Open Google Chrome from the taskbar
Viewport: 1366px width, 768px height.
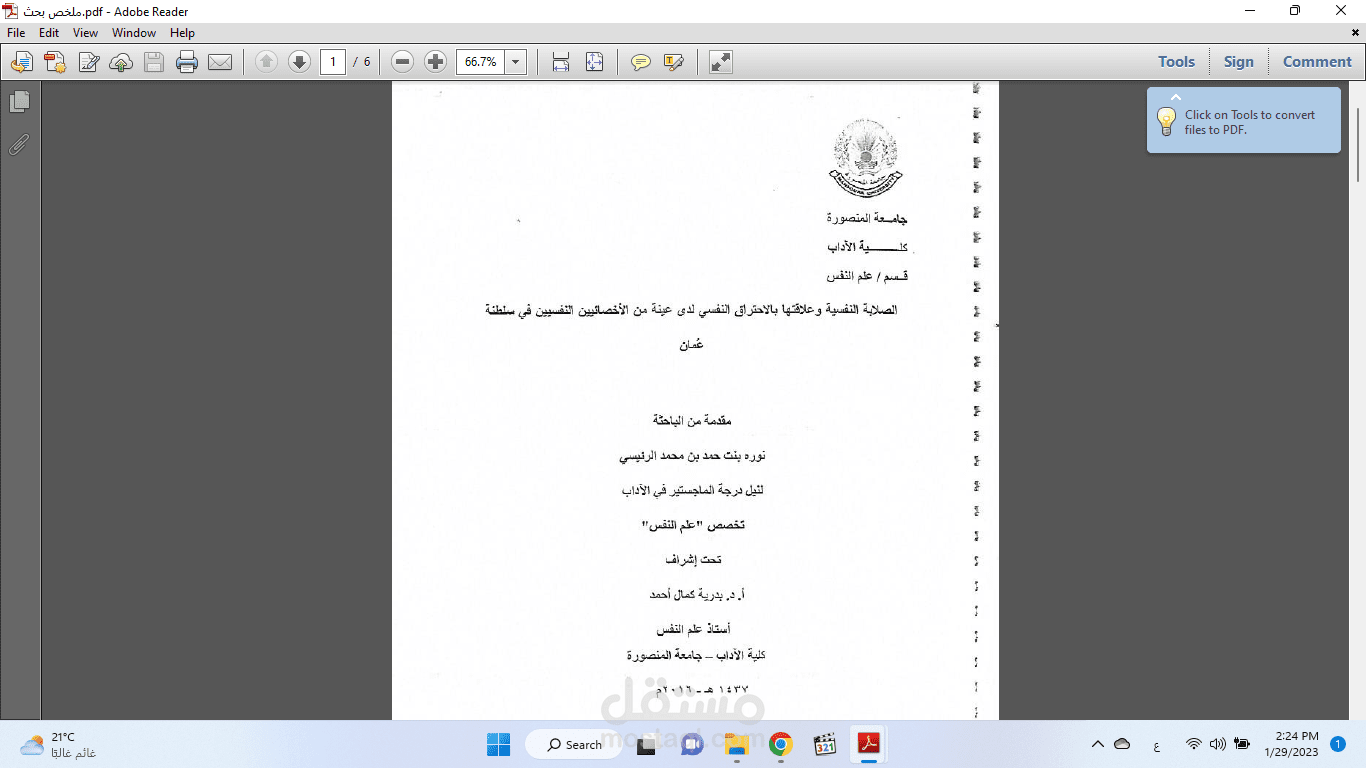780,744
